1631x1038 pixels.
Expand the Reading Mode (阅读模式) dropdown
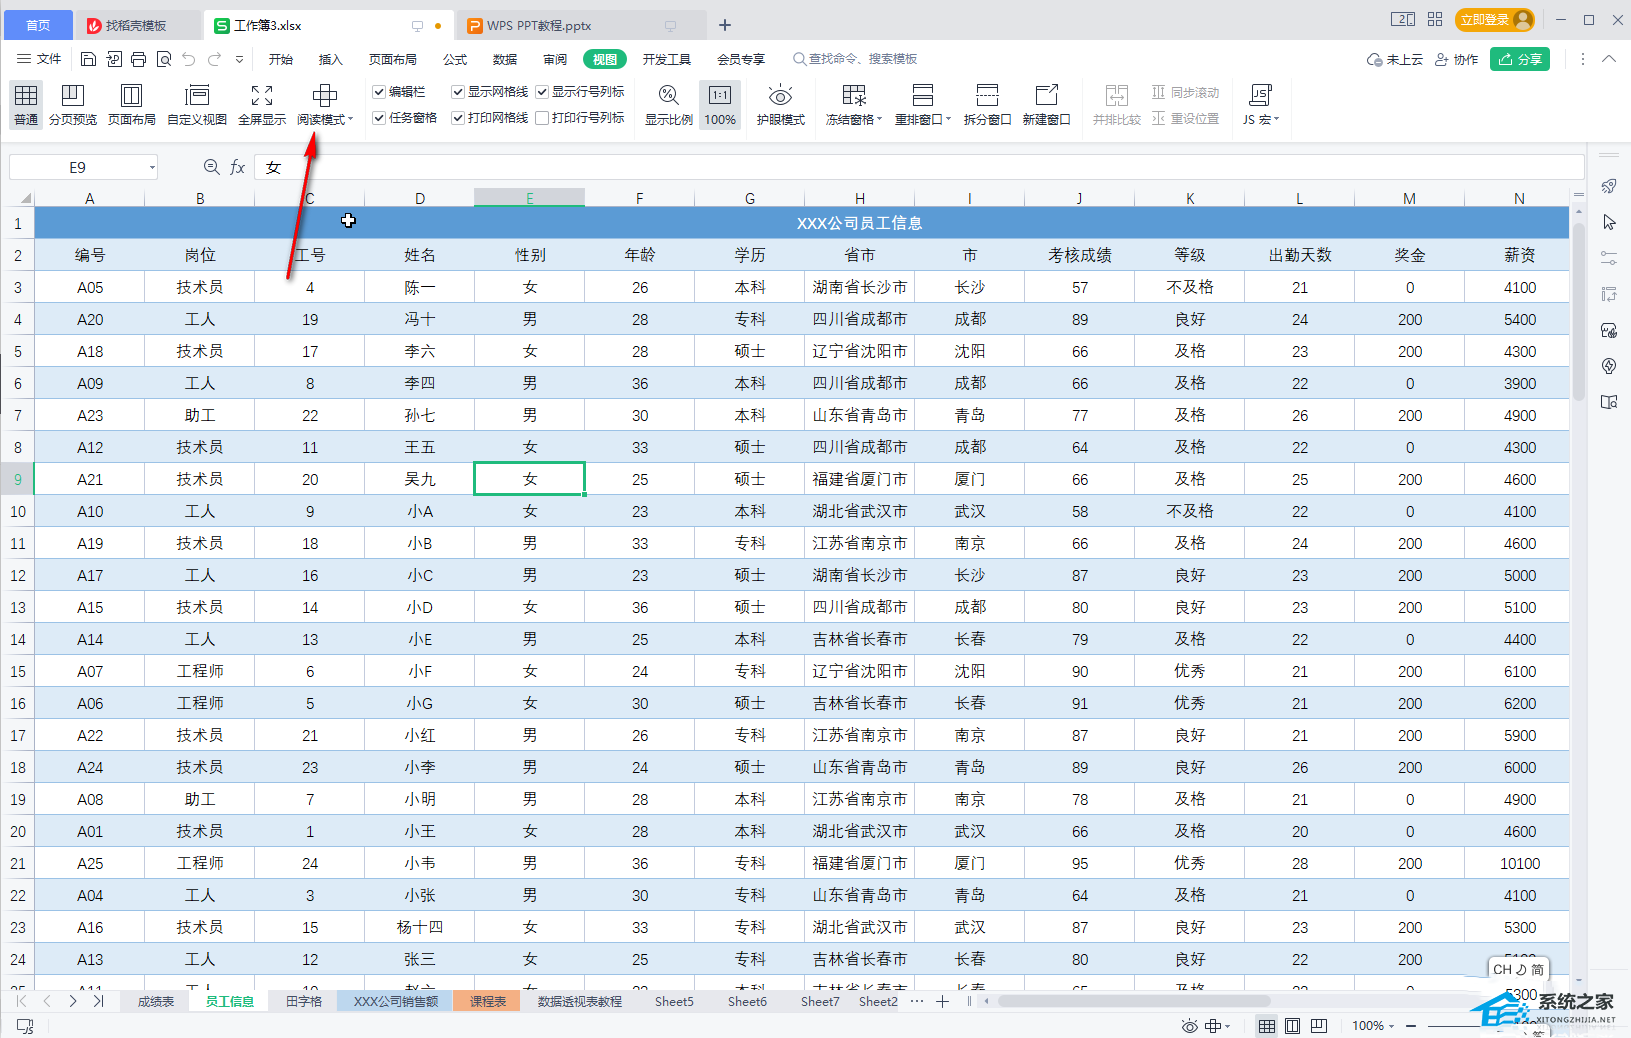pyautogui.click(x=350, y=120)
